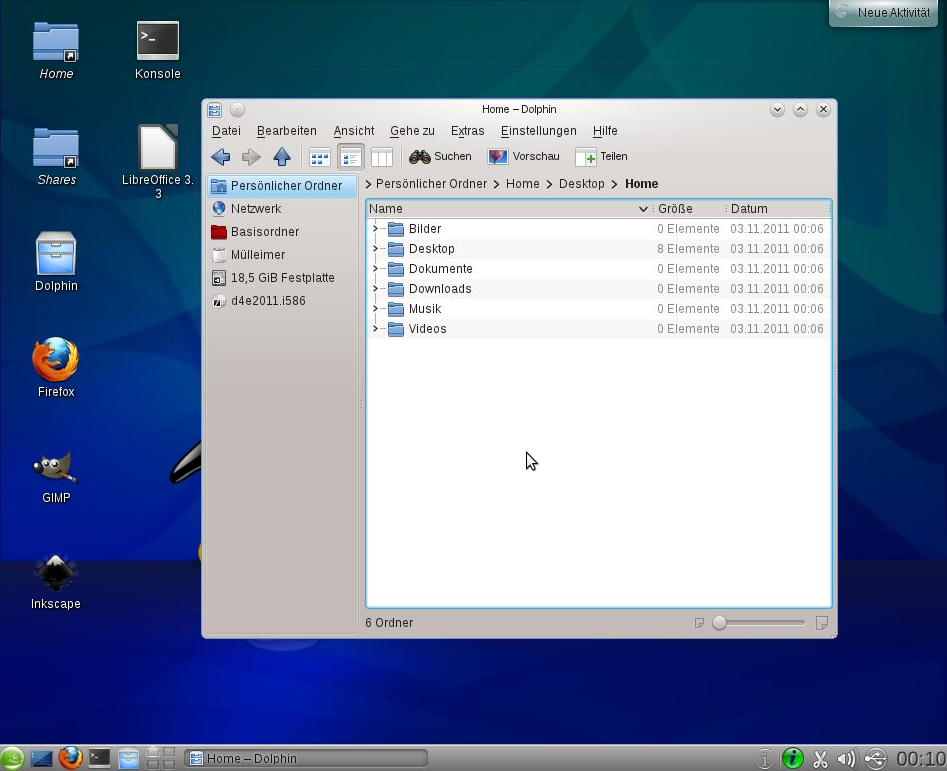The image size is (947, 771).
Task: Open the Dolphin desktop icon
Action: [56, 262]
